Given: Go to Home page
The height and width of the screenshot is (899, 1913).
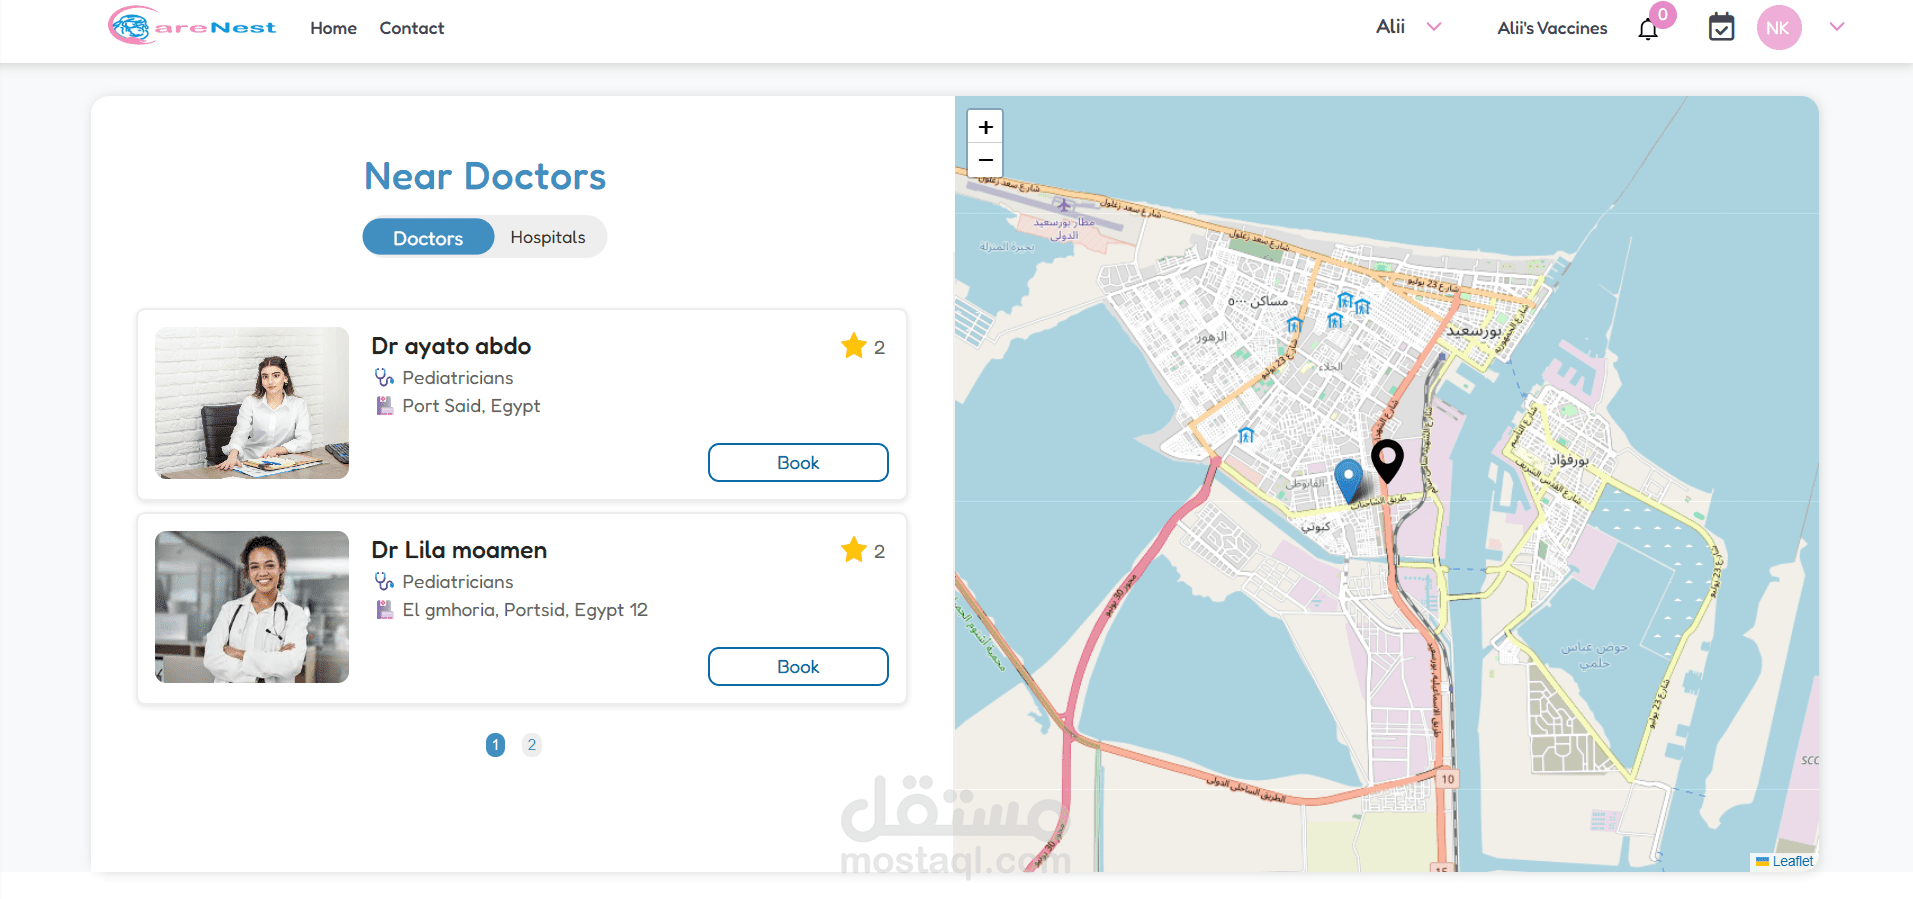Looking at the screenshot, I should coord(333,28).
